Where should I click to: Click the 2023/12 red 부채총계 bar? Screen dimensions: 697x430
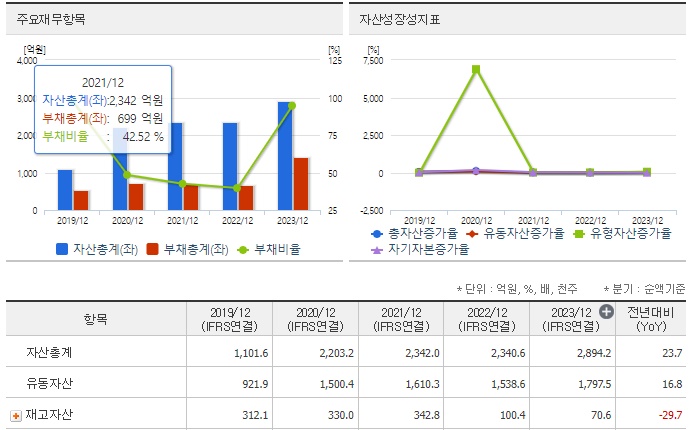301,184
